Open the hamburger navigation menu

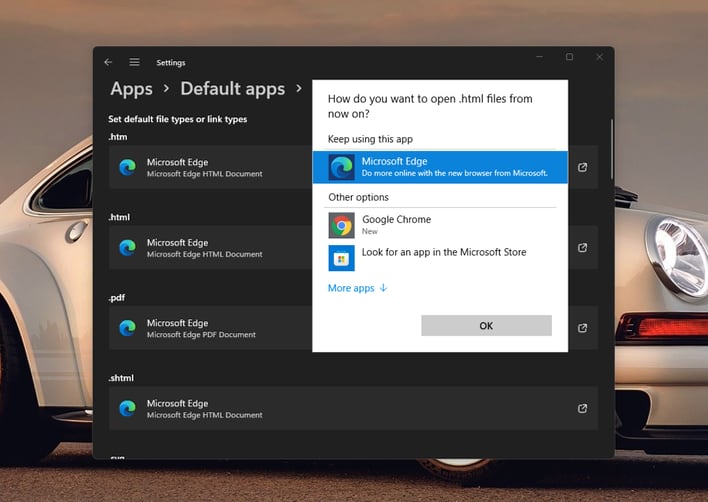[x=134, y=62]
